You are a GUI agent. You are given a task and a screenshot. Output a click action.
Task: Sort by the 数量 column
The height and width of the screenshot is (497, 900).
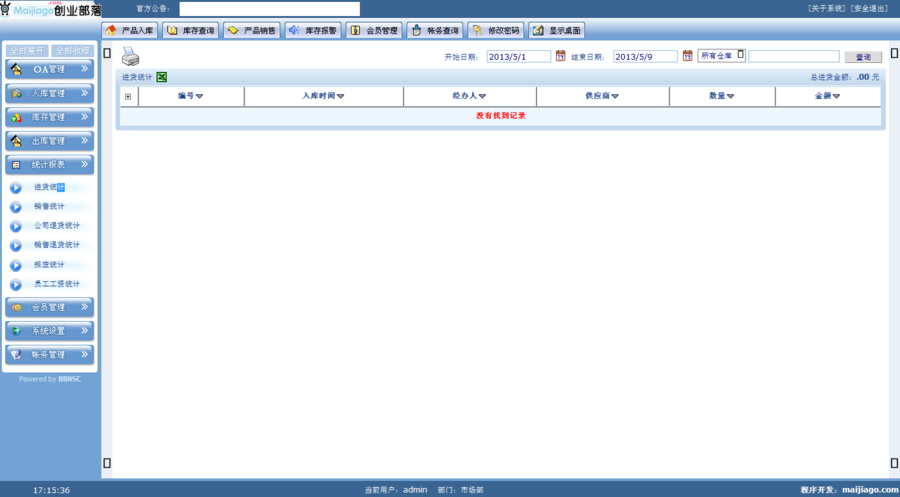coord(721,96)
